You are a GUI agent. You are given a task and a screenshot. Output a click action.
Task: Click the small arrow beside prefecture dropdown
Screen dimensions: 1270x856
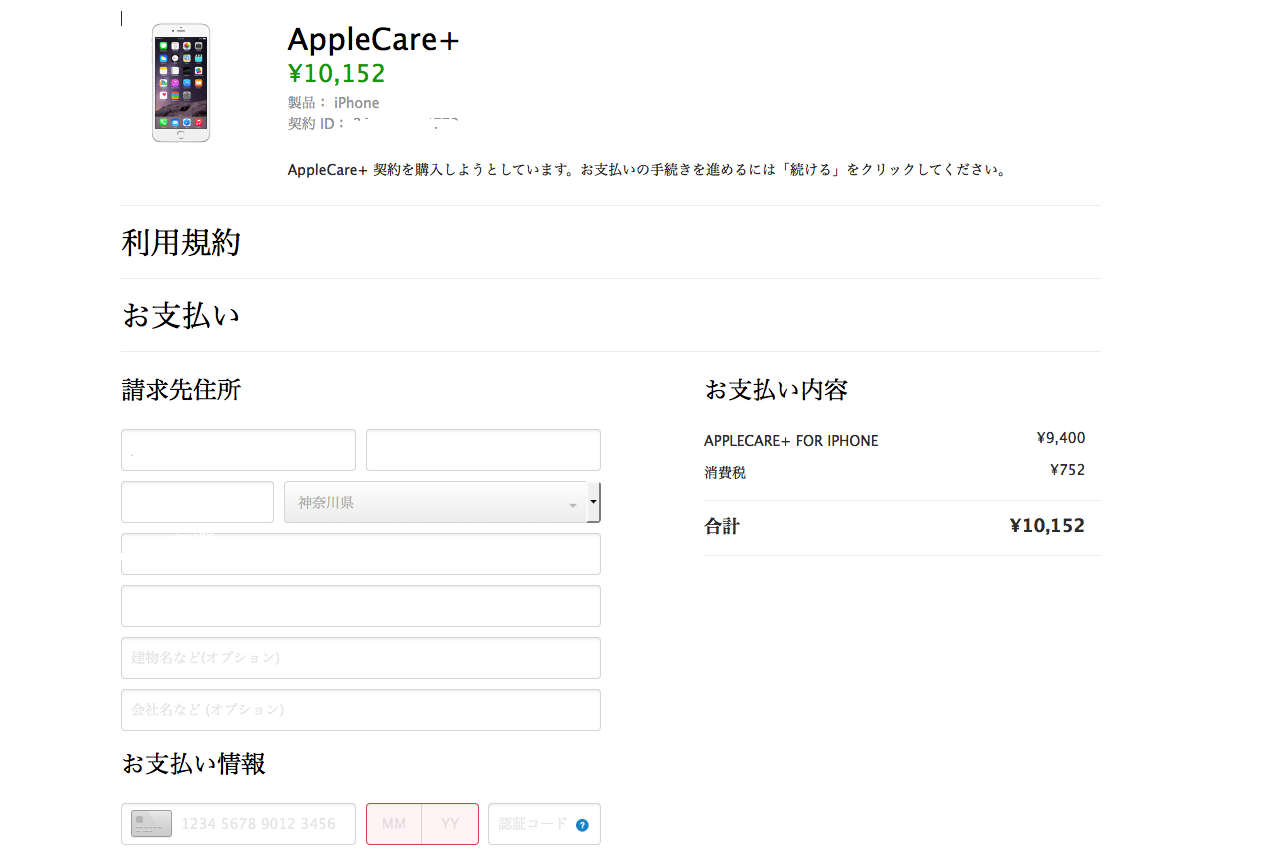tap(594, 502)
